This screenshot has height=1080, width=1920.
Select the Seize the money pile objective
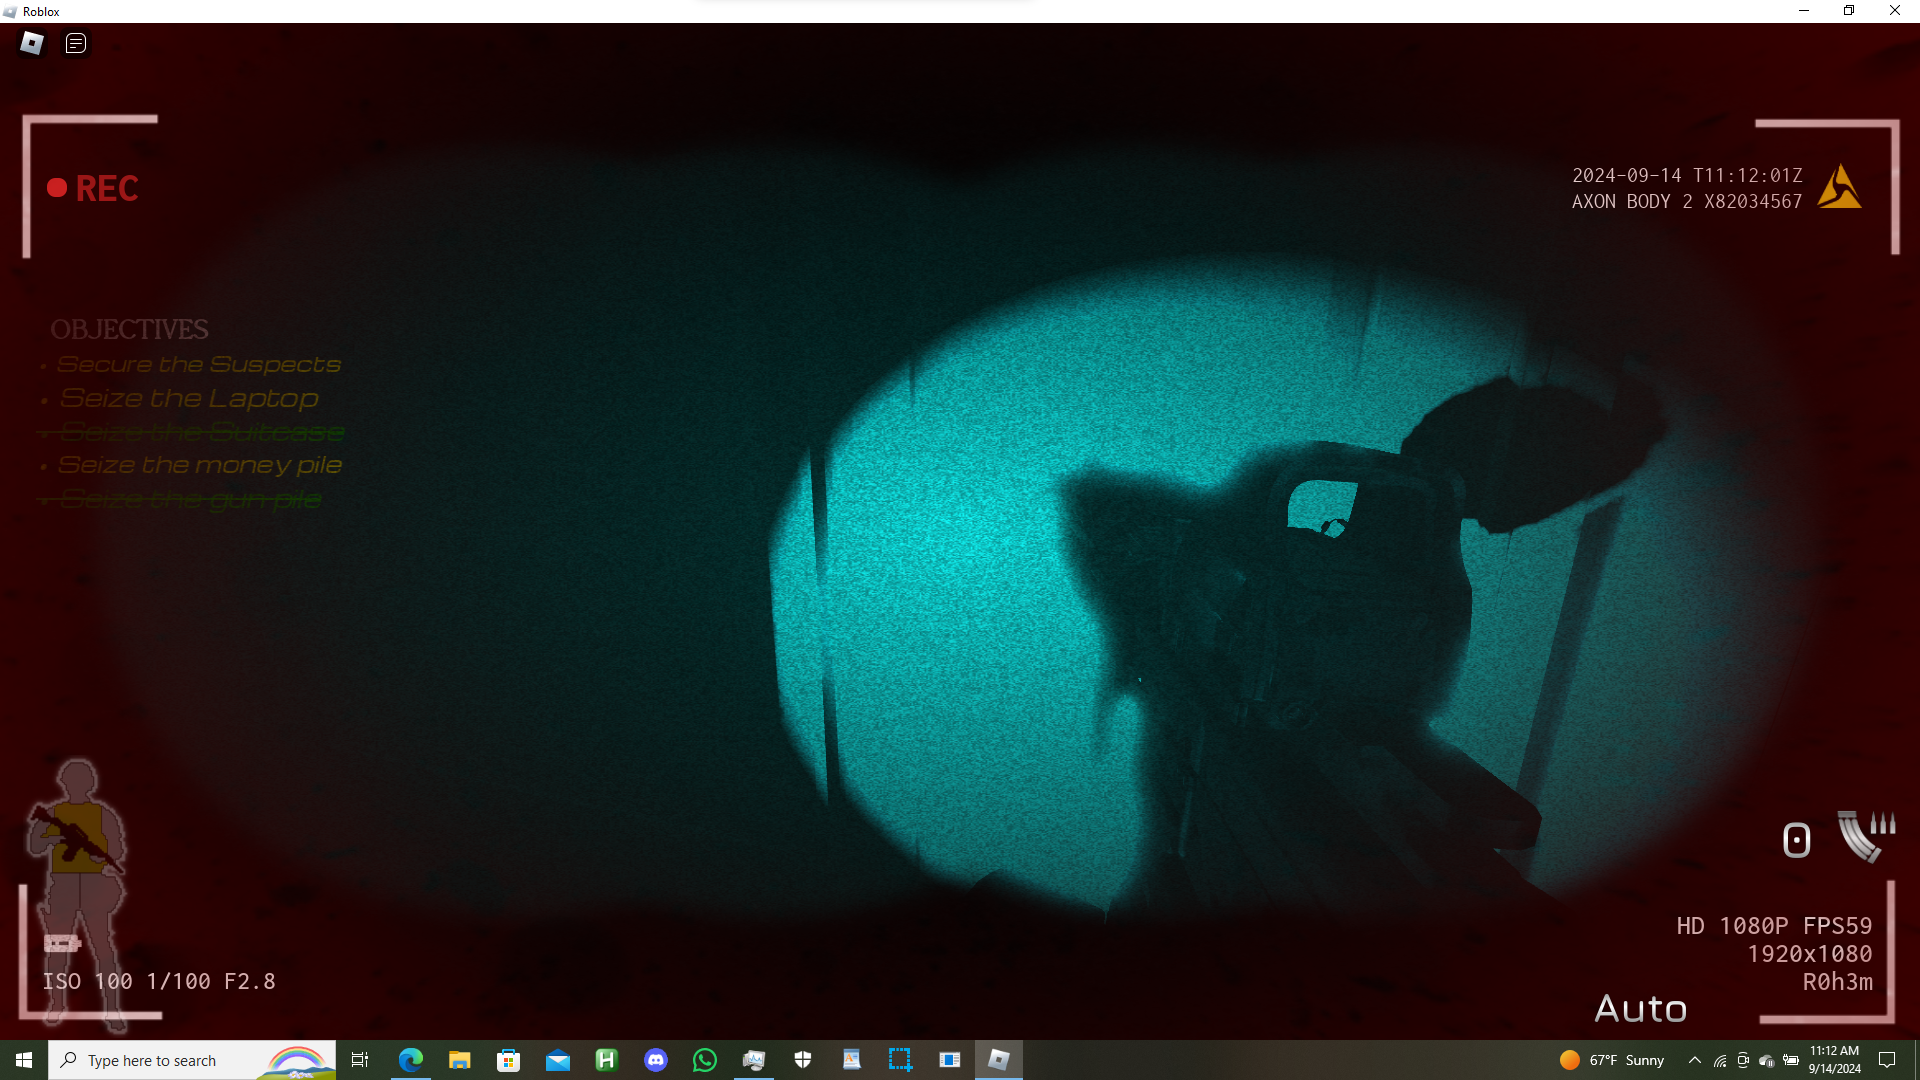point(200,465)
